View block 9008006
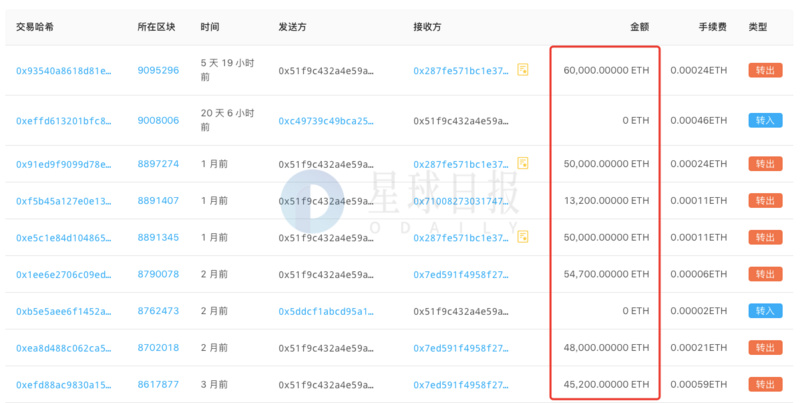 click(158, 120)
